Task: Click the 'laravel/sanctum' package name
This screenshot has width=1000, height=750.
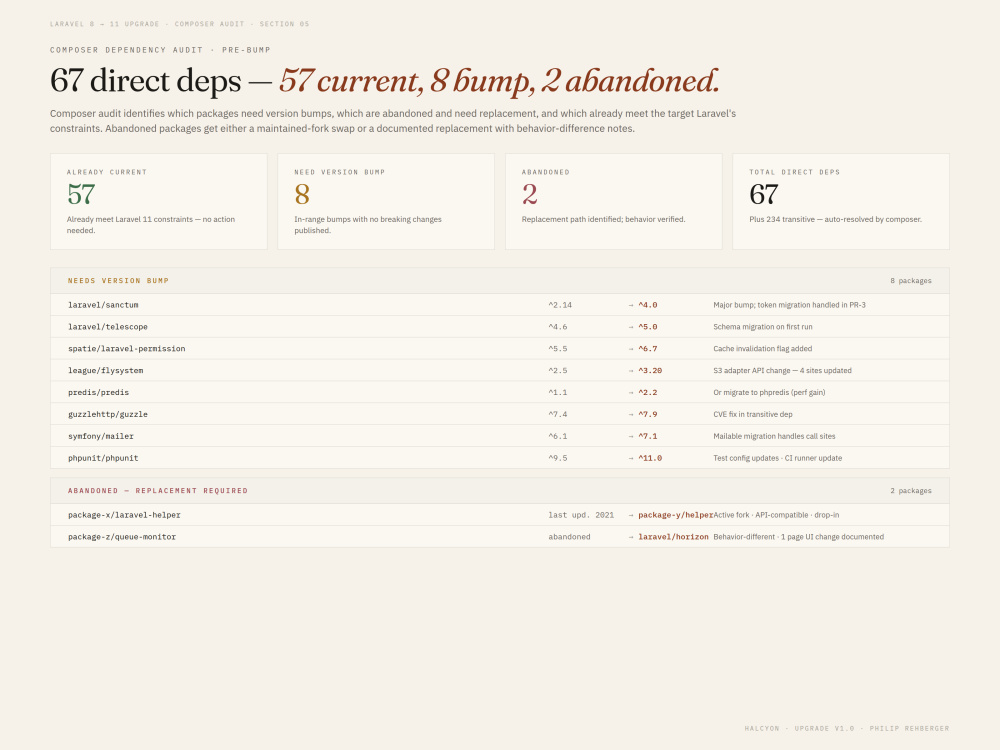Action: 103,305
